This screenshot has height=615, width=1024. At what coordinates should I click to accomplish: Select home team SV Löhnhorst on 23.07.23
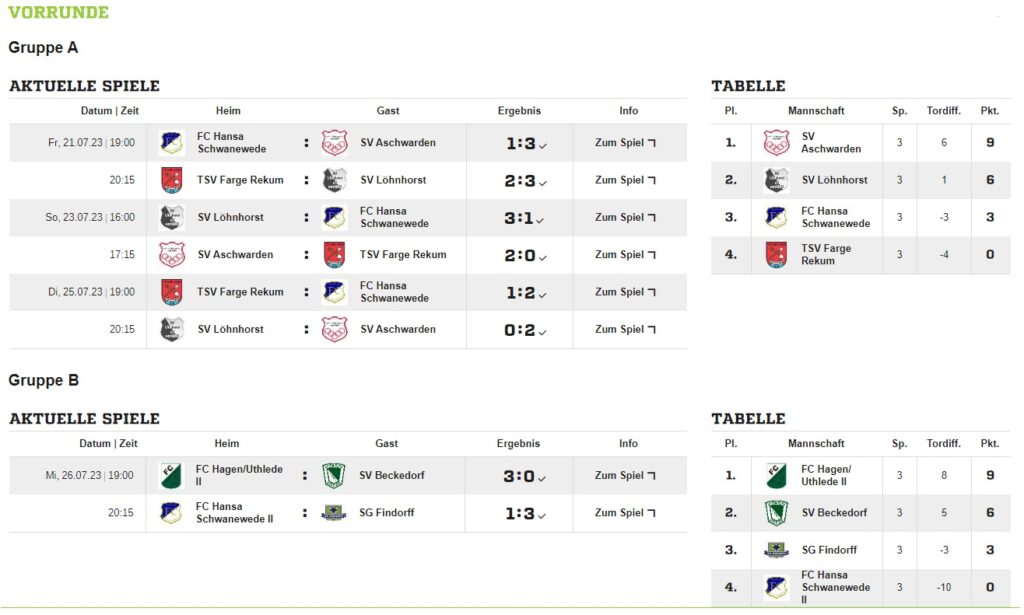[x=230, y=217]
